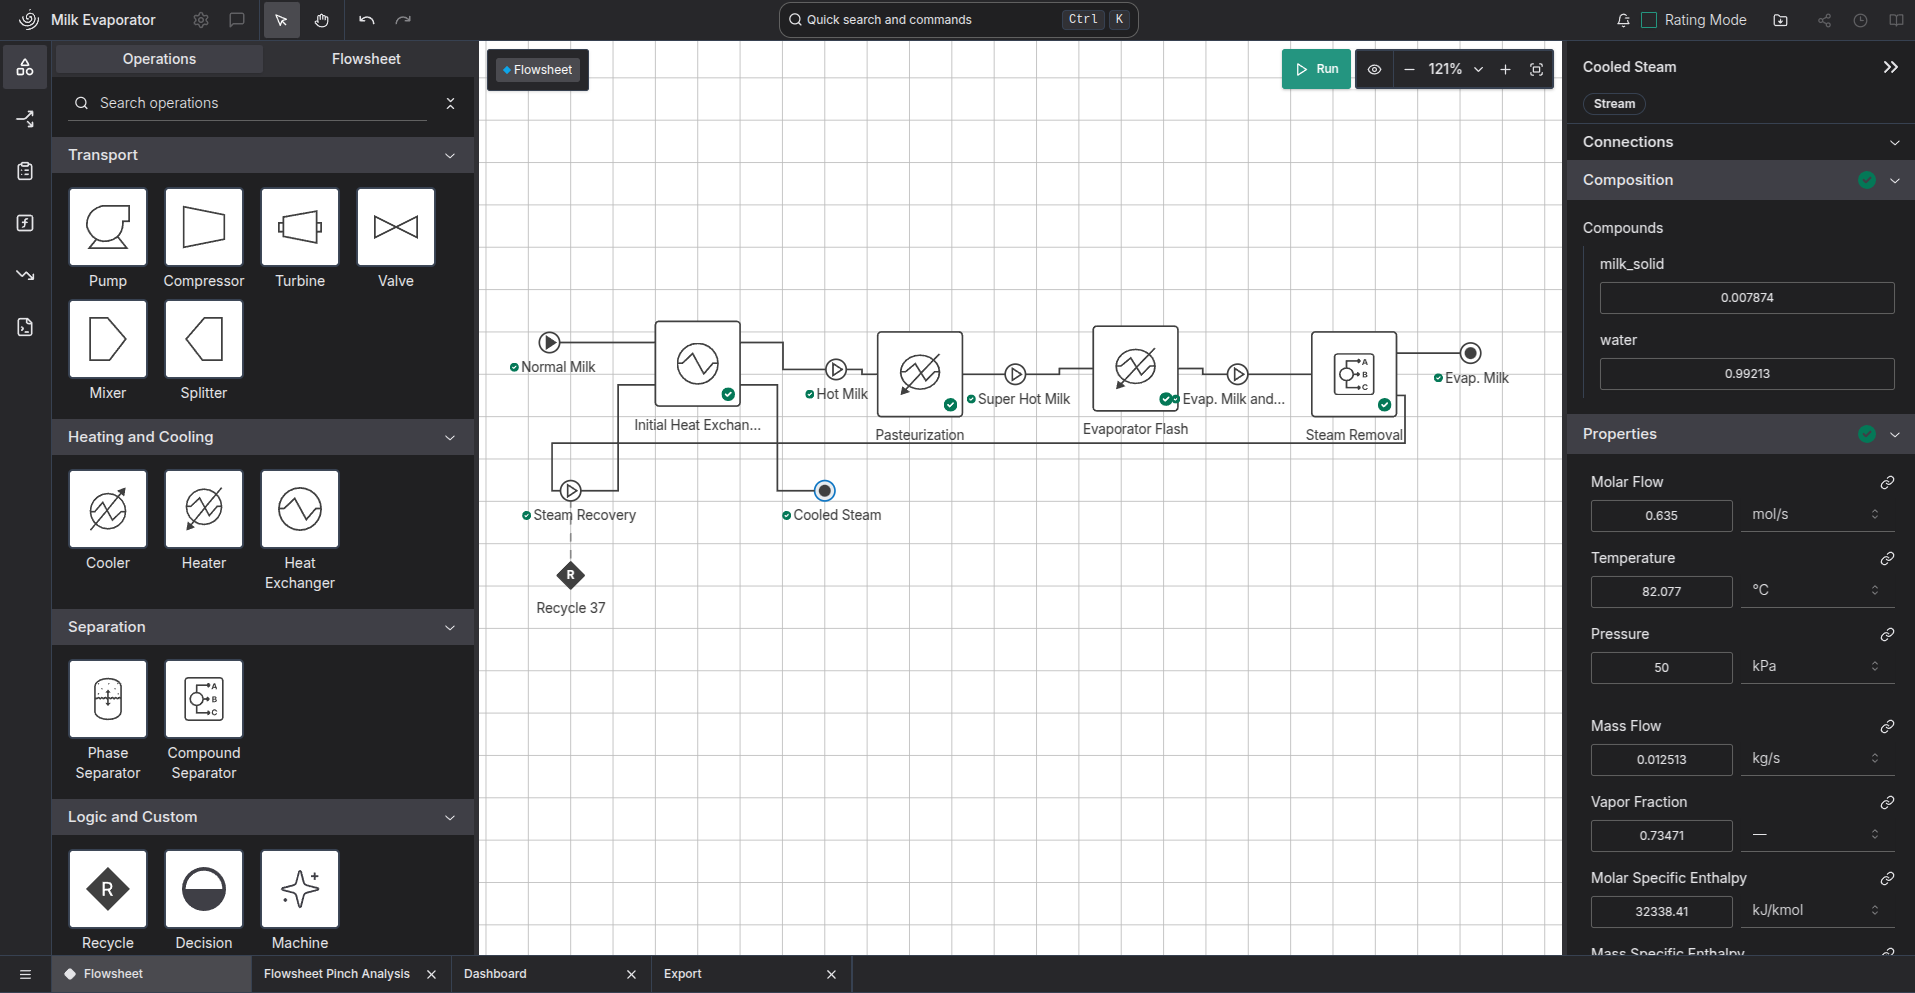Activate the pointer selection tool
Screen dimensions: 1915x993
tap(281, 20)
